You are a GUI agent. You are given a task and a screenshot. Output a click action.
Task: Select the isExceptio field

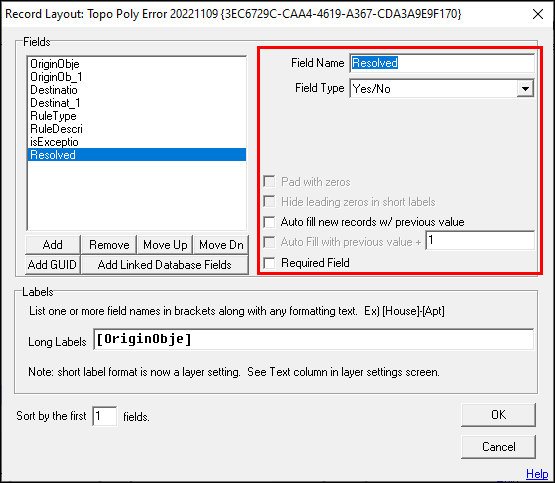137,142
